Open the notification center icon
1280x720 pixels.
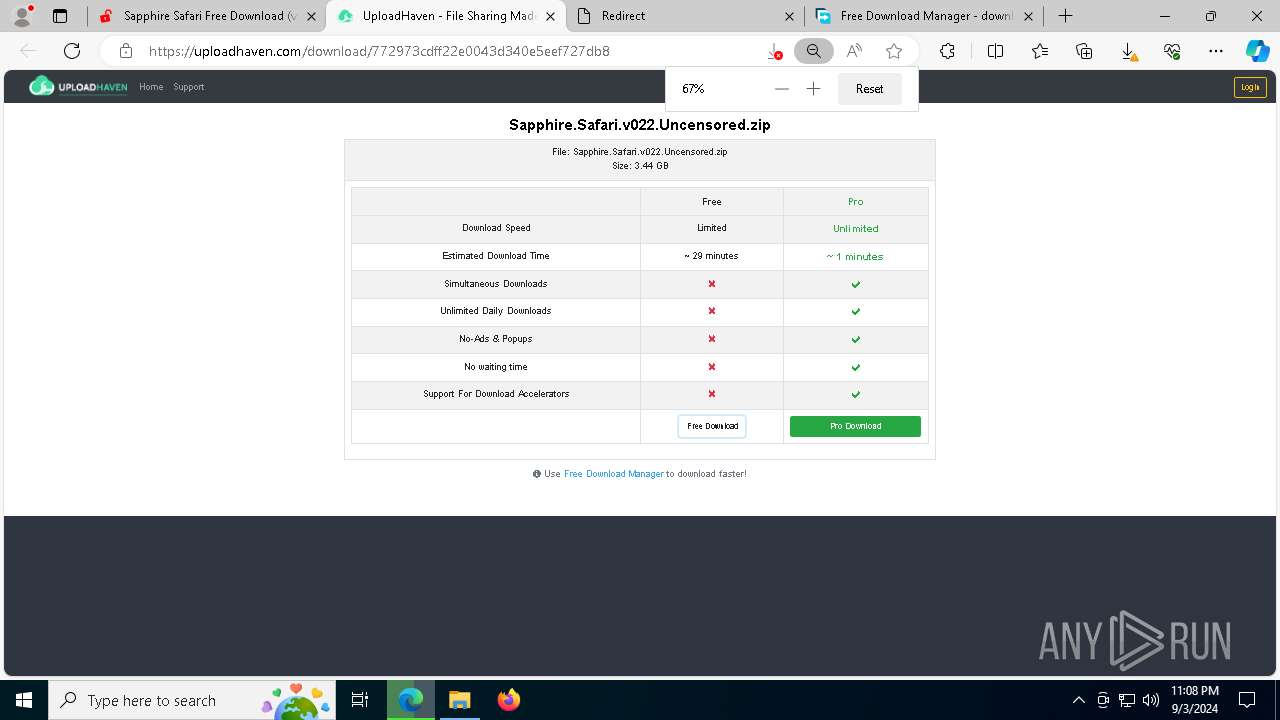click(x=1247, y=700)
